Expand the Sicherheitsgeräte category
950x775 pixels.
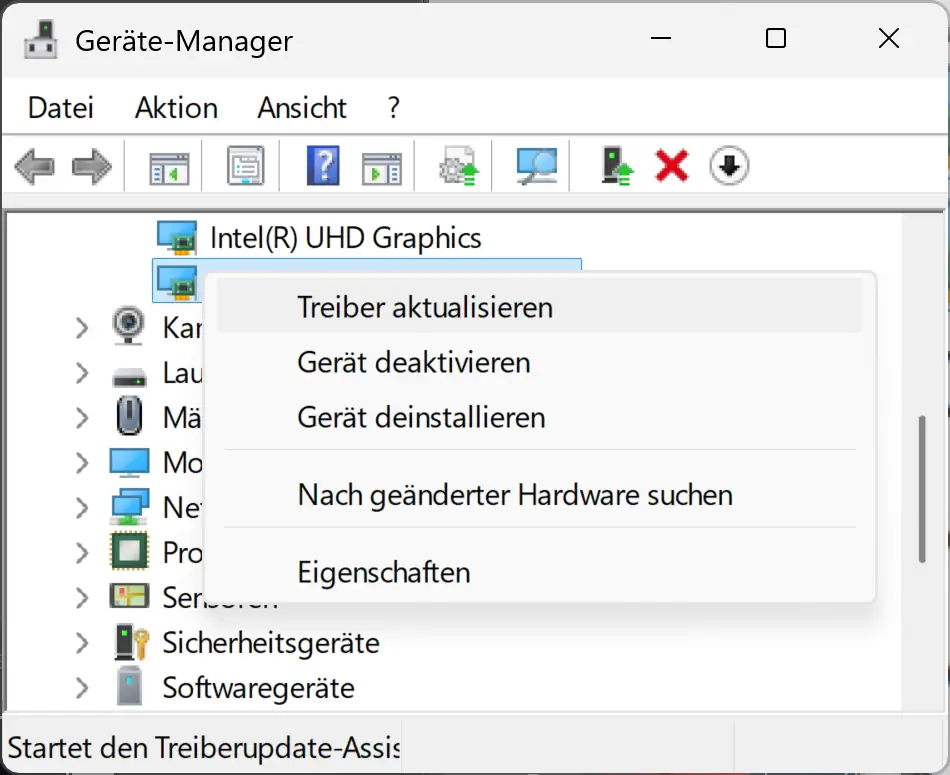tap(81, 643)
